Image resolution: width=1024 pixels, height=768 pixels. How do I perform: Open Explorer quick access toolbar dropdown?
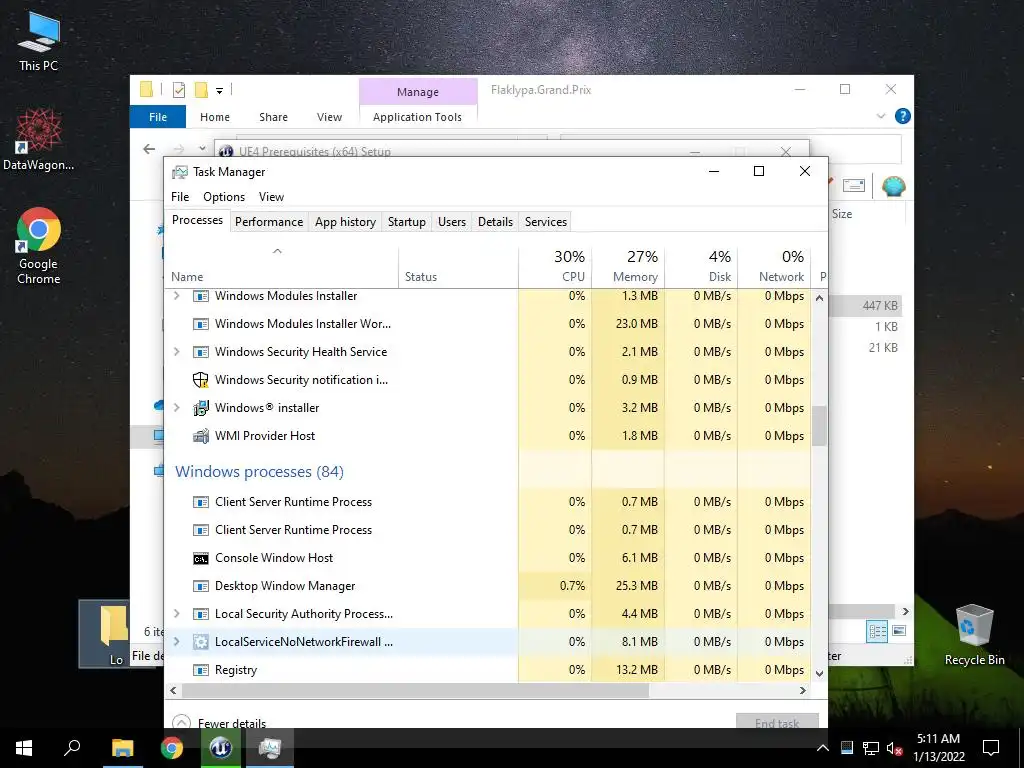[x=219, y=91]
